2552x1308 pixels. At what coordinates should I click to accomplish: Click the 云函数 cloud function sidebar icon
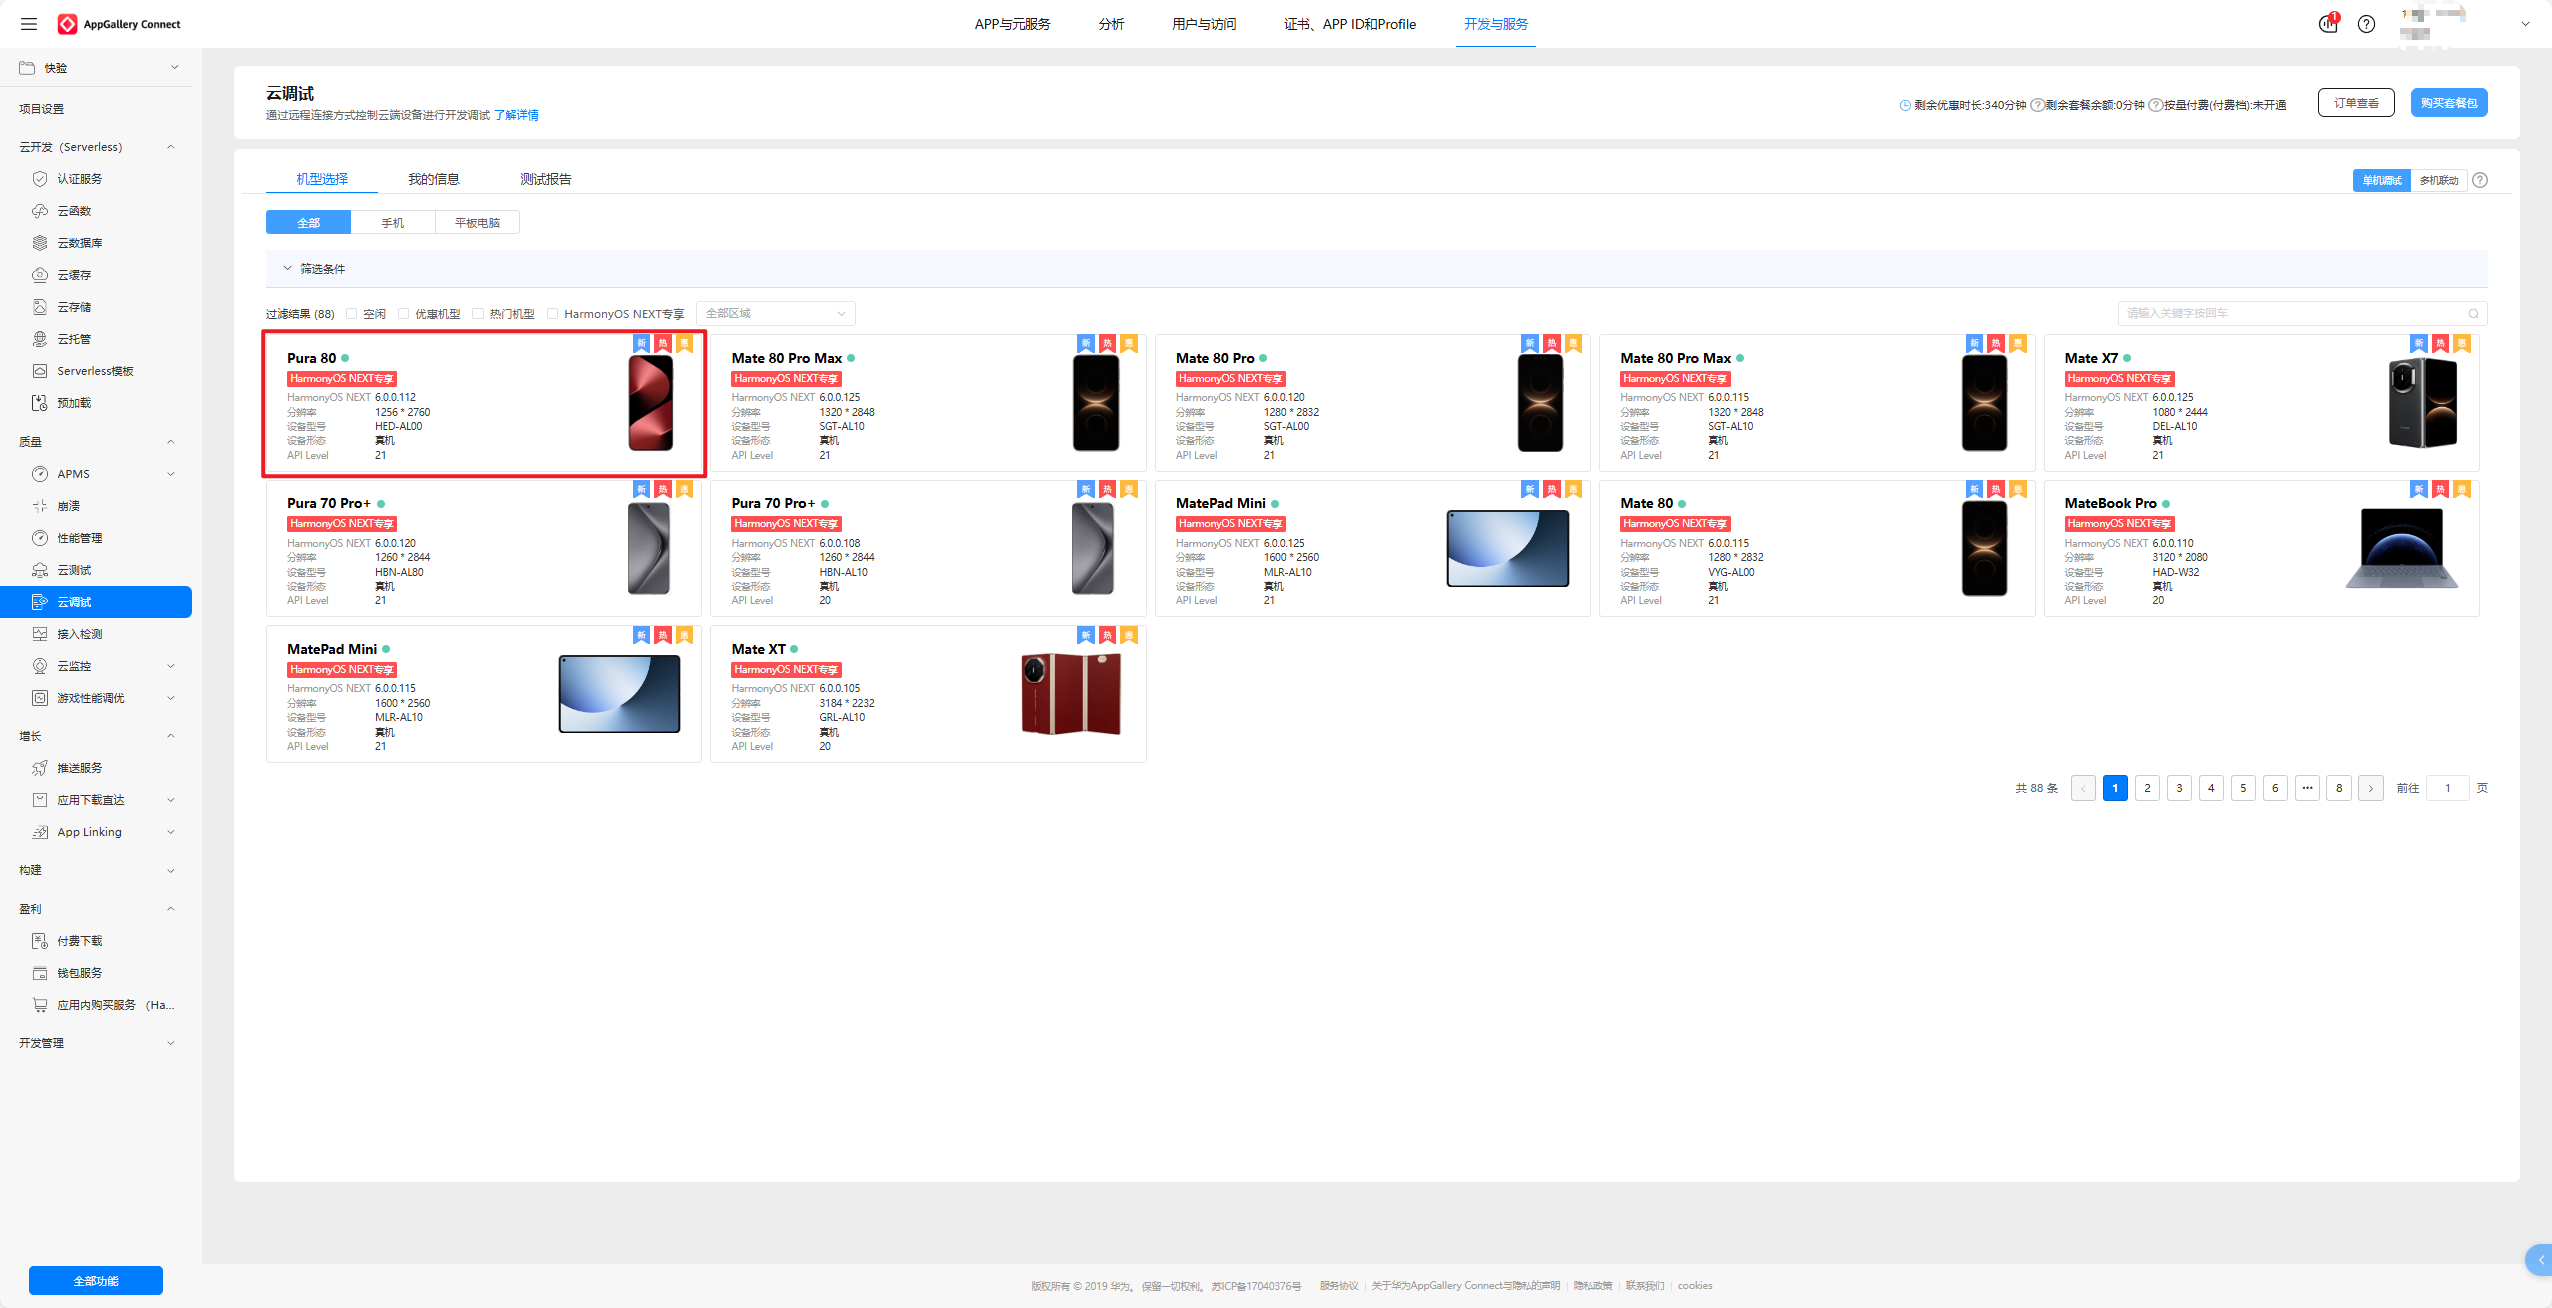point(40,211)
